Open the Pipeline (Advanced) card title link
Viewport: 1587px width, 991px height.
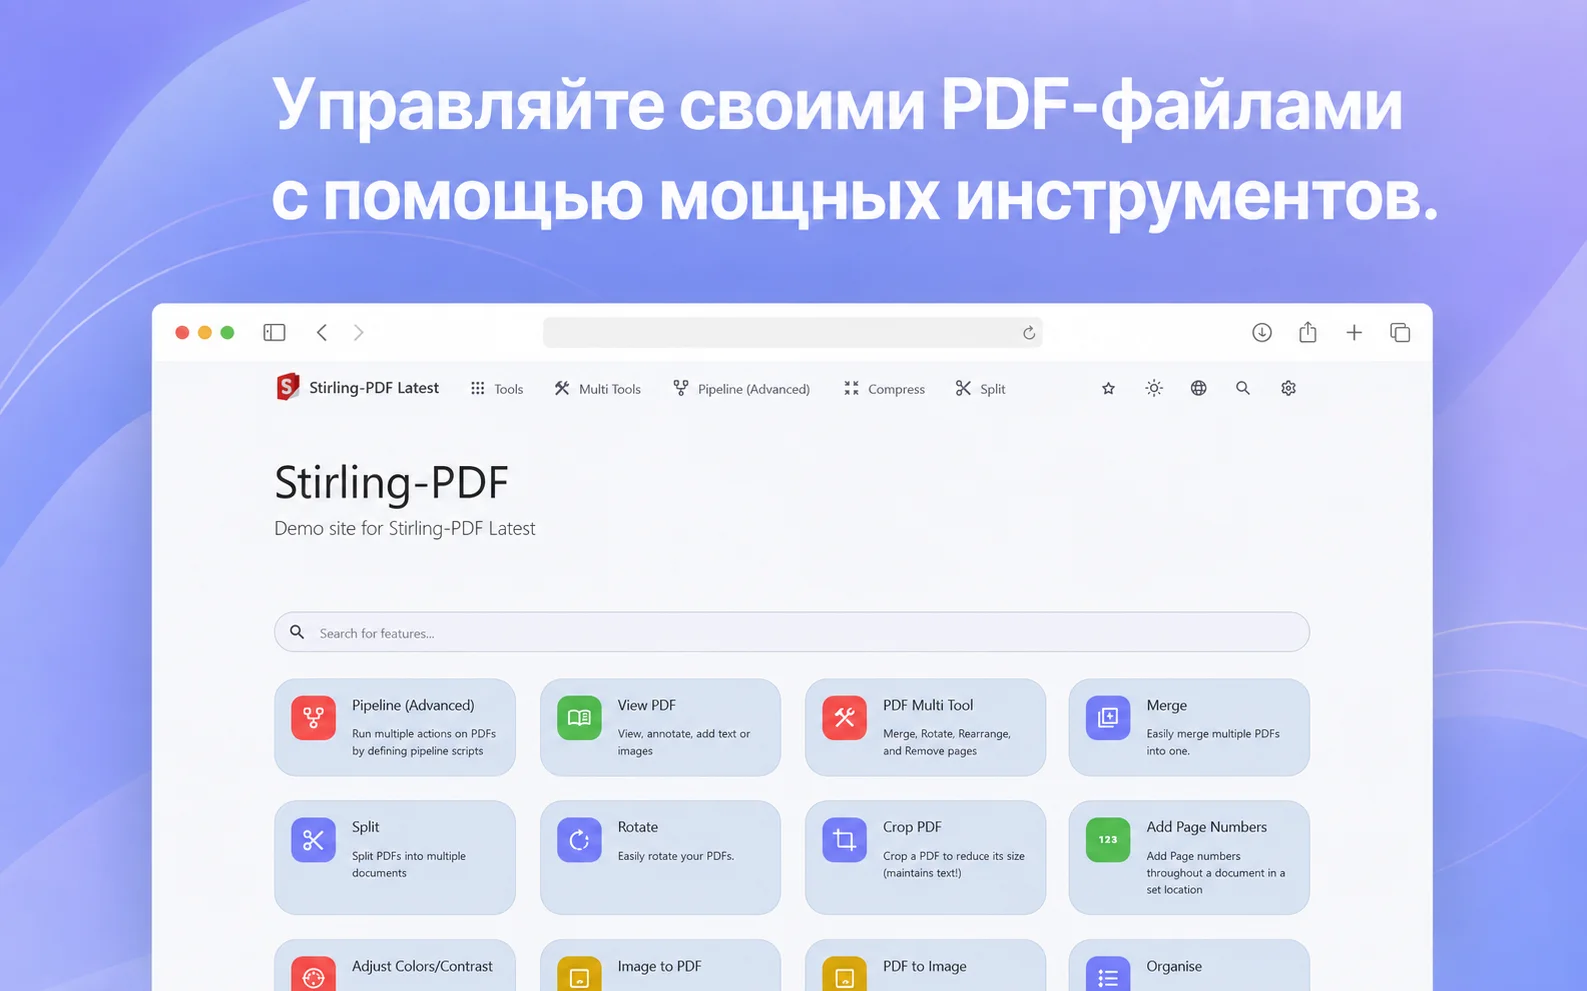click(413, 705)
